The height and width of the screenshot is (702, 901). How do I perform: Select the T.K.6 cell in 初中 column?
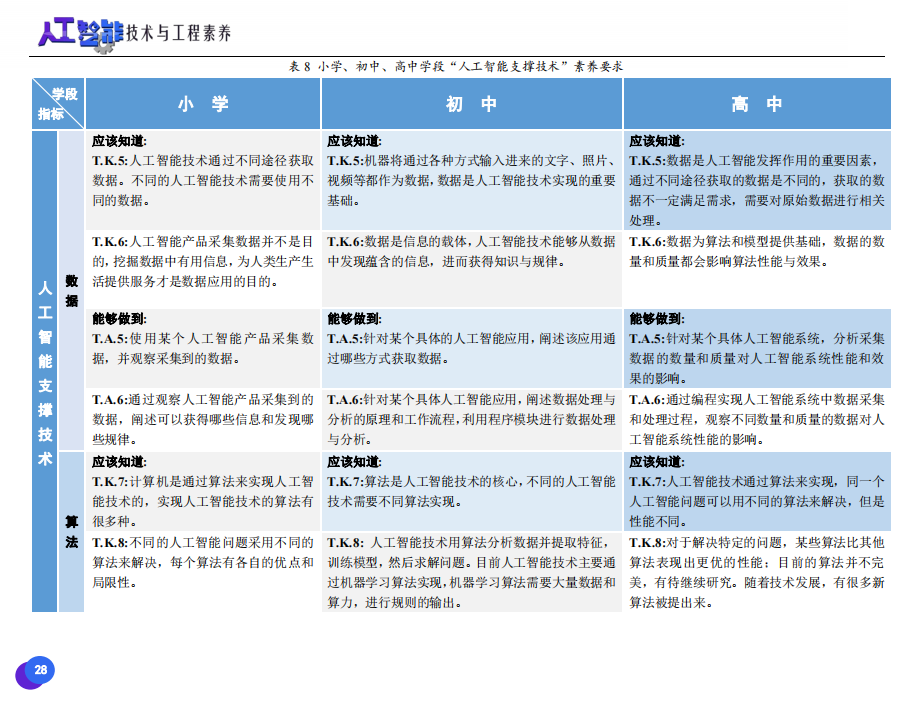471,252
